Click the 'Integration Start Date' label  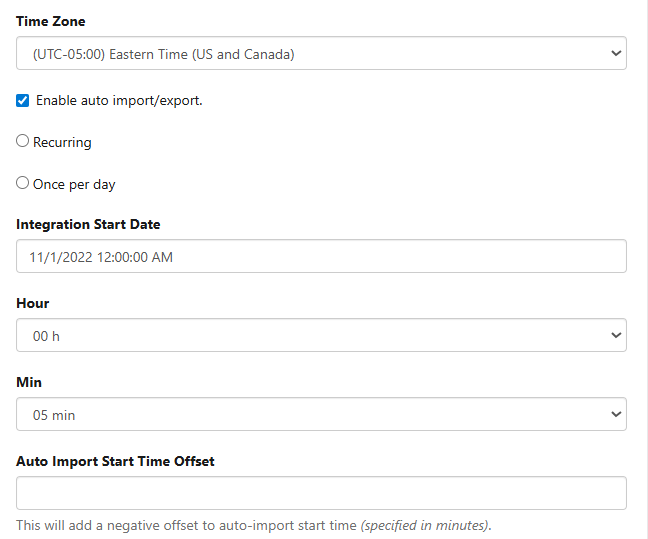coord(88,224)
